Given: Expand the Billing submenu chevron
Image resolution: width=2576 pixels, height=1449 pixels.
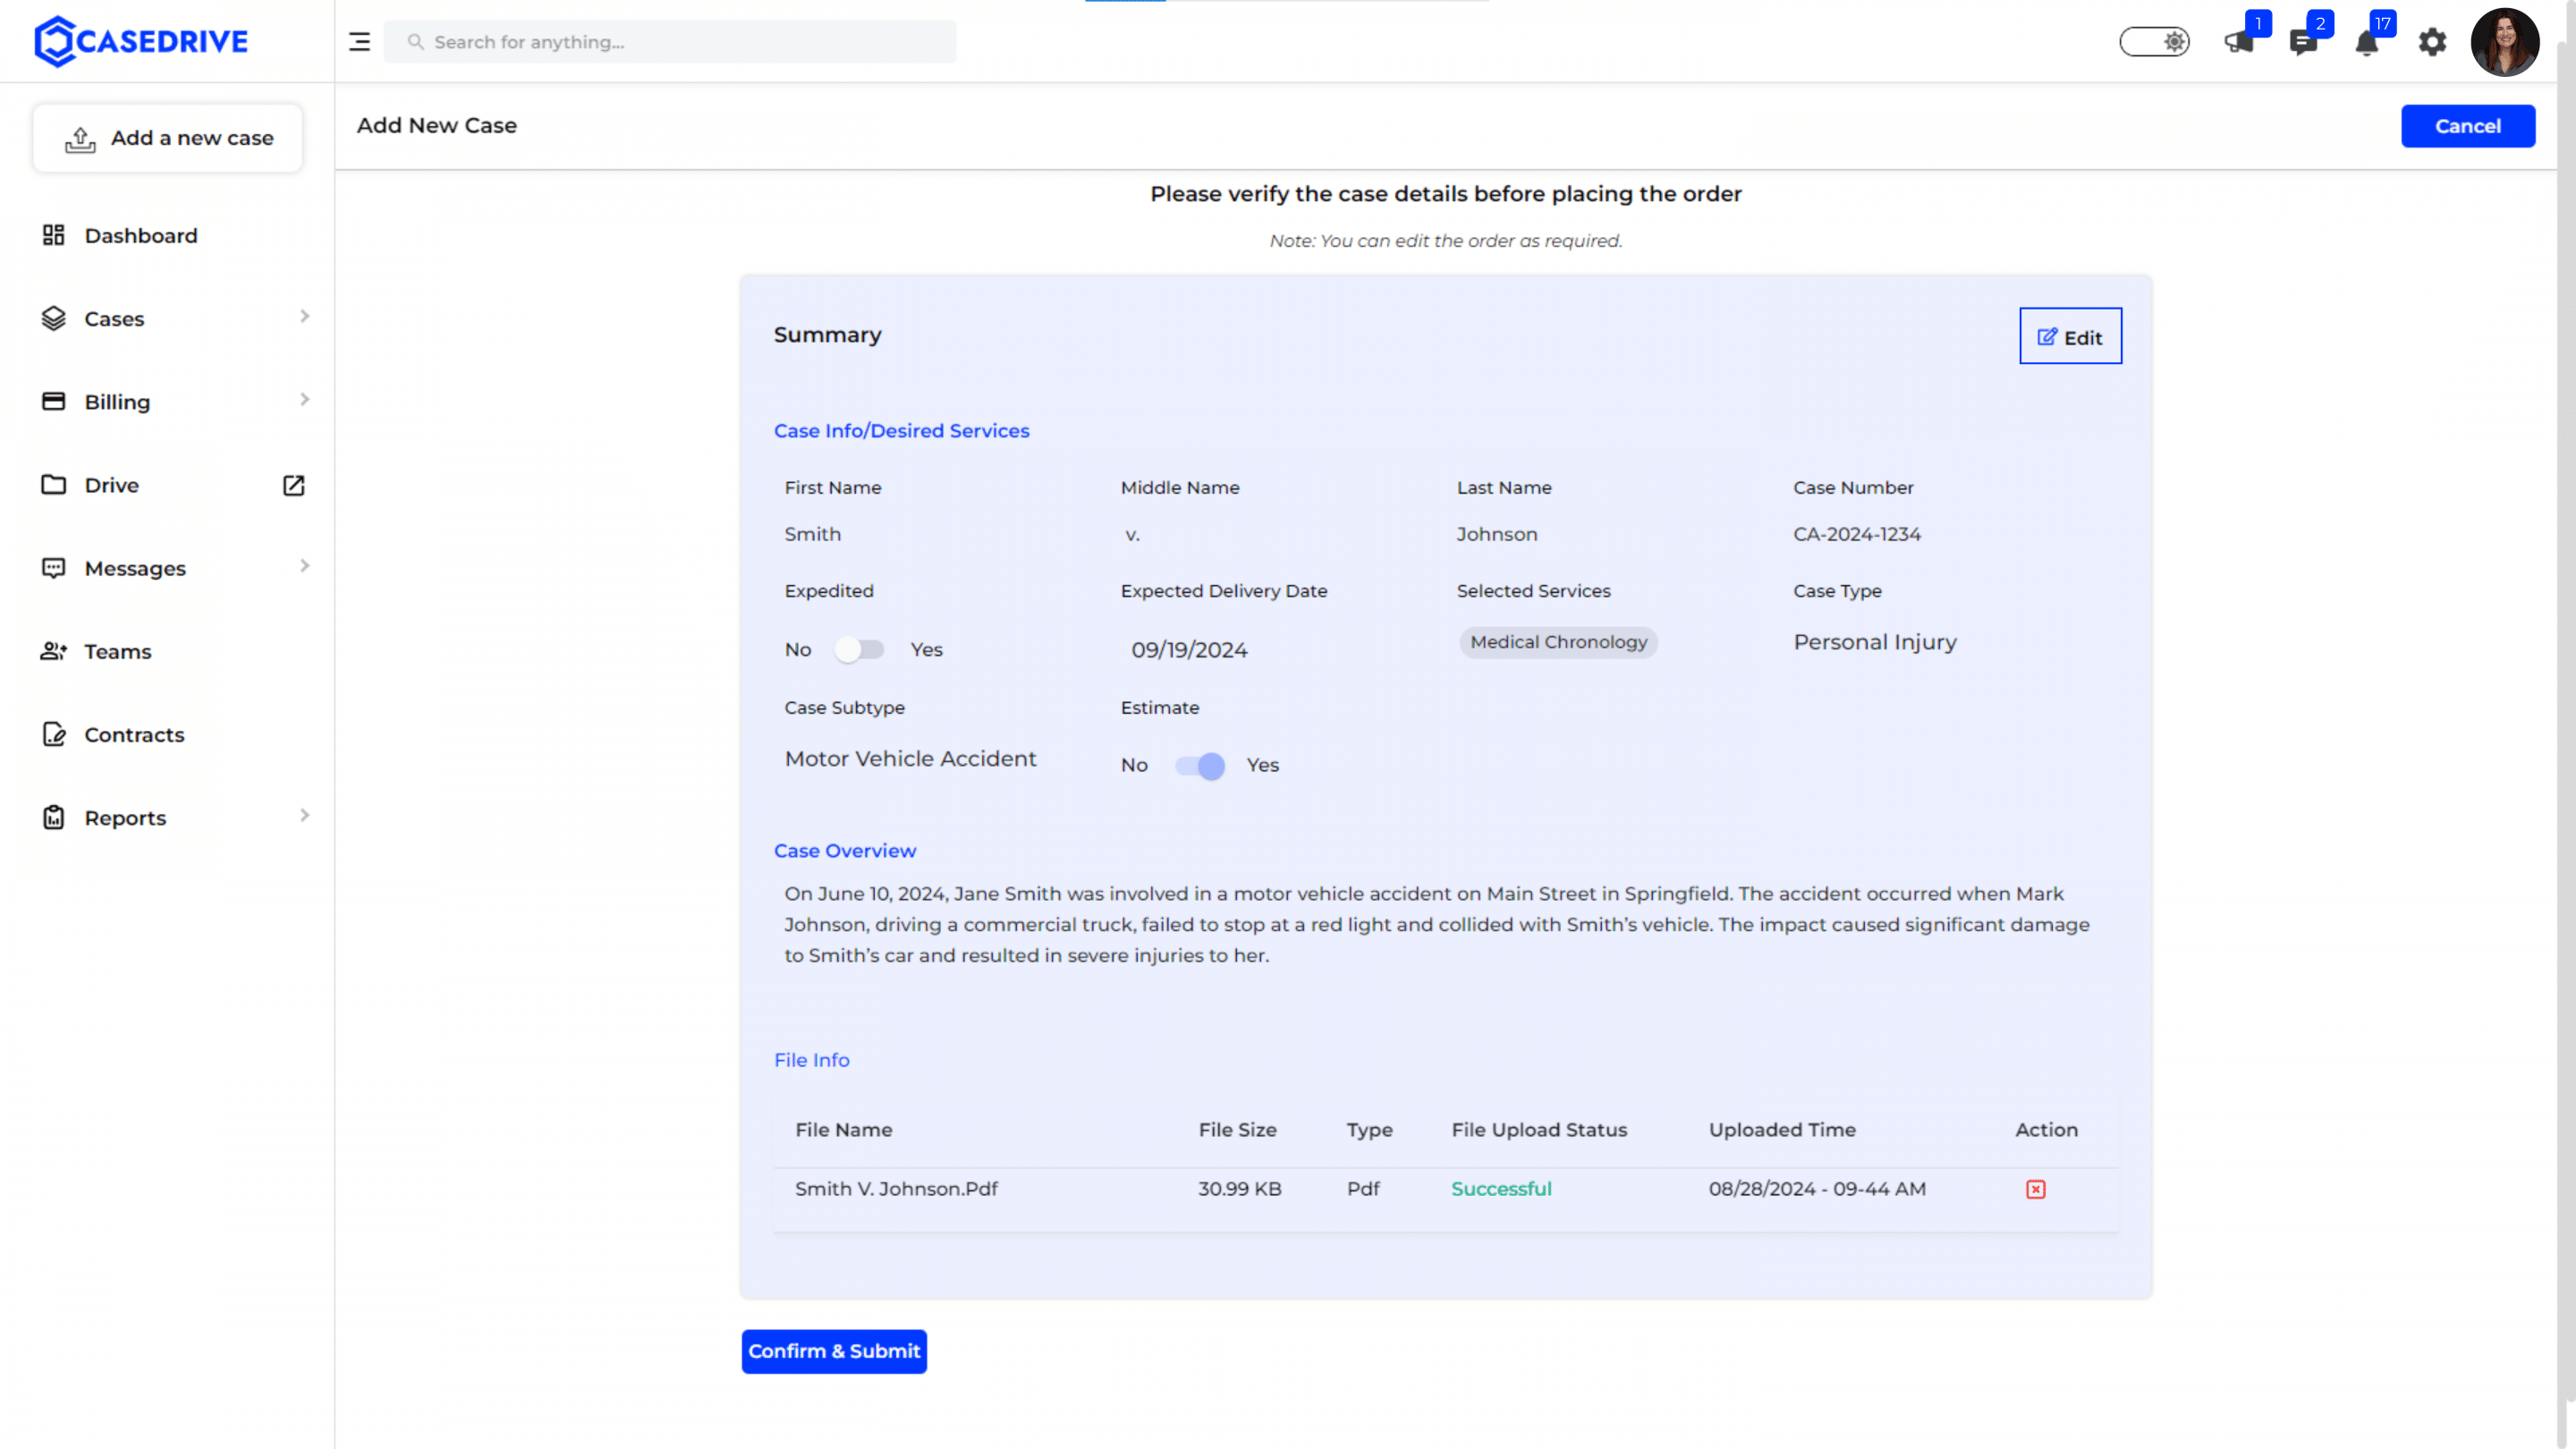Looking at the screenshot, I should 304,400.
